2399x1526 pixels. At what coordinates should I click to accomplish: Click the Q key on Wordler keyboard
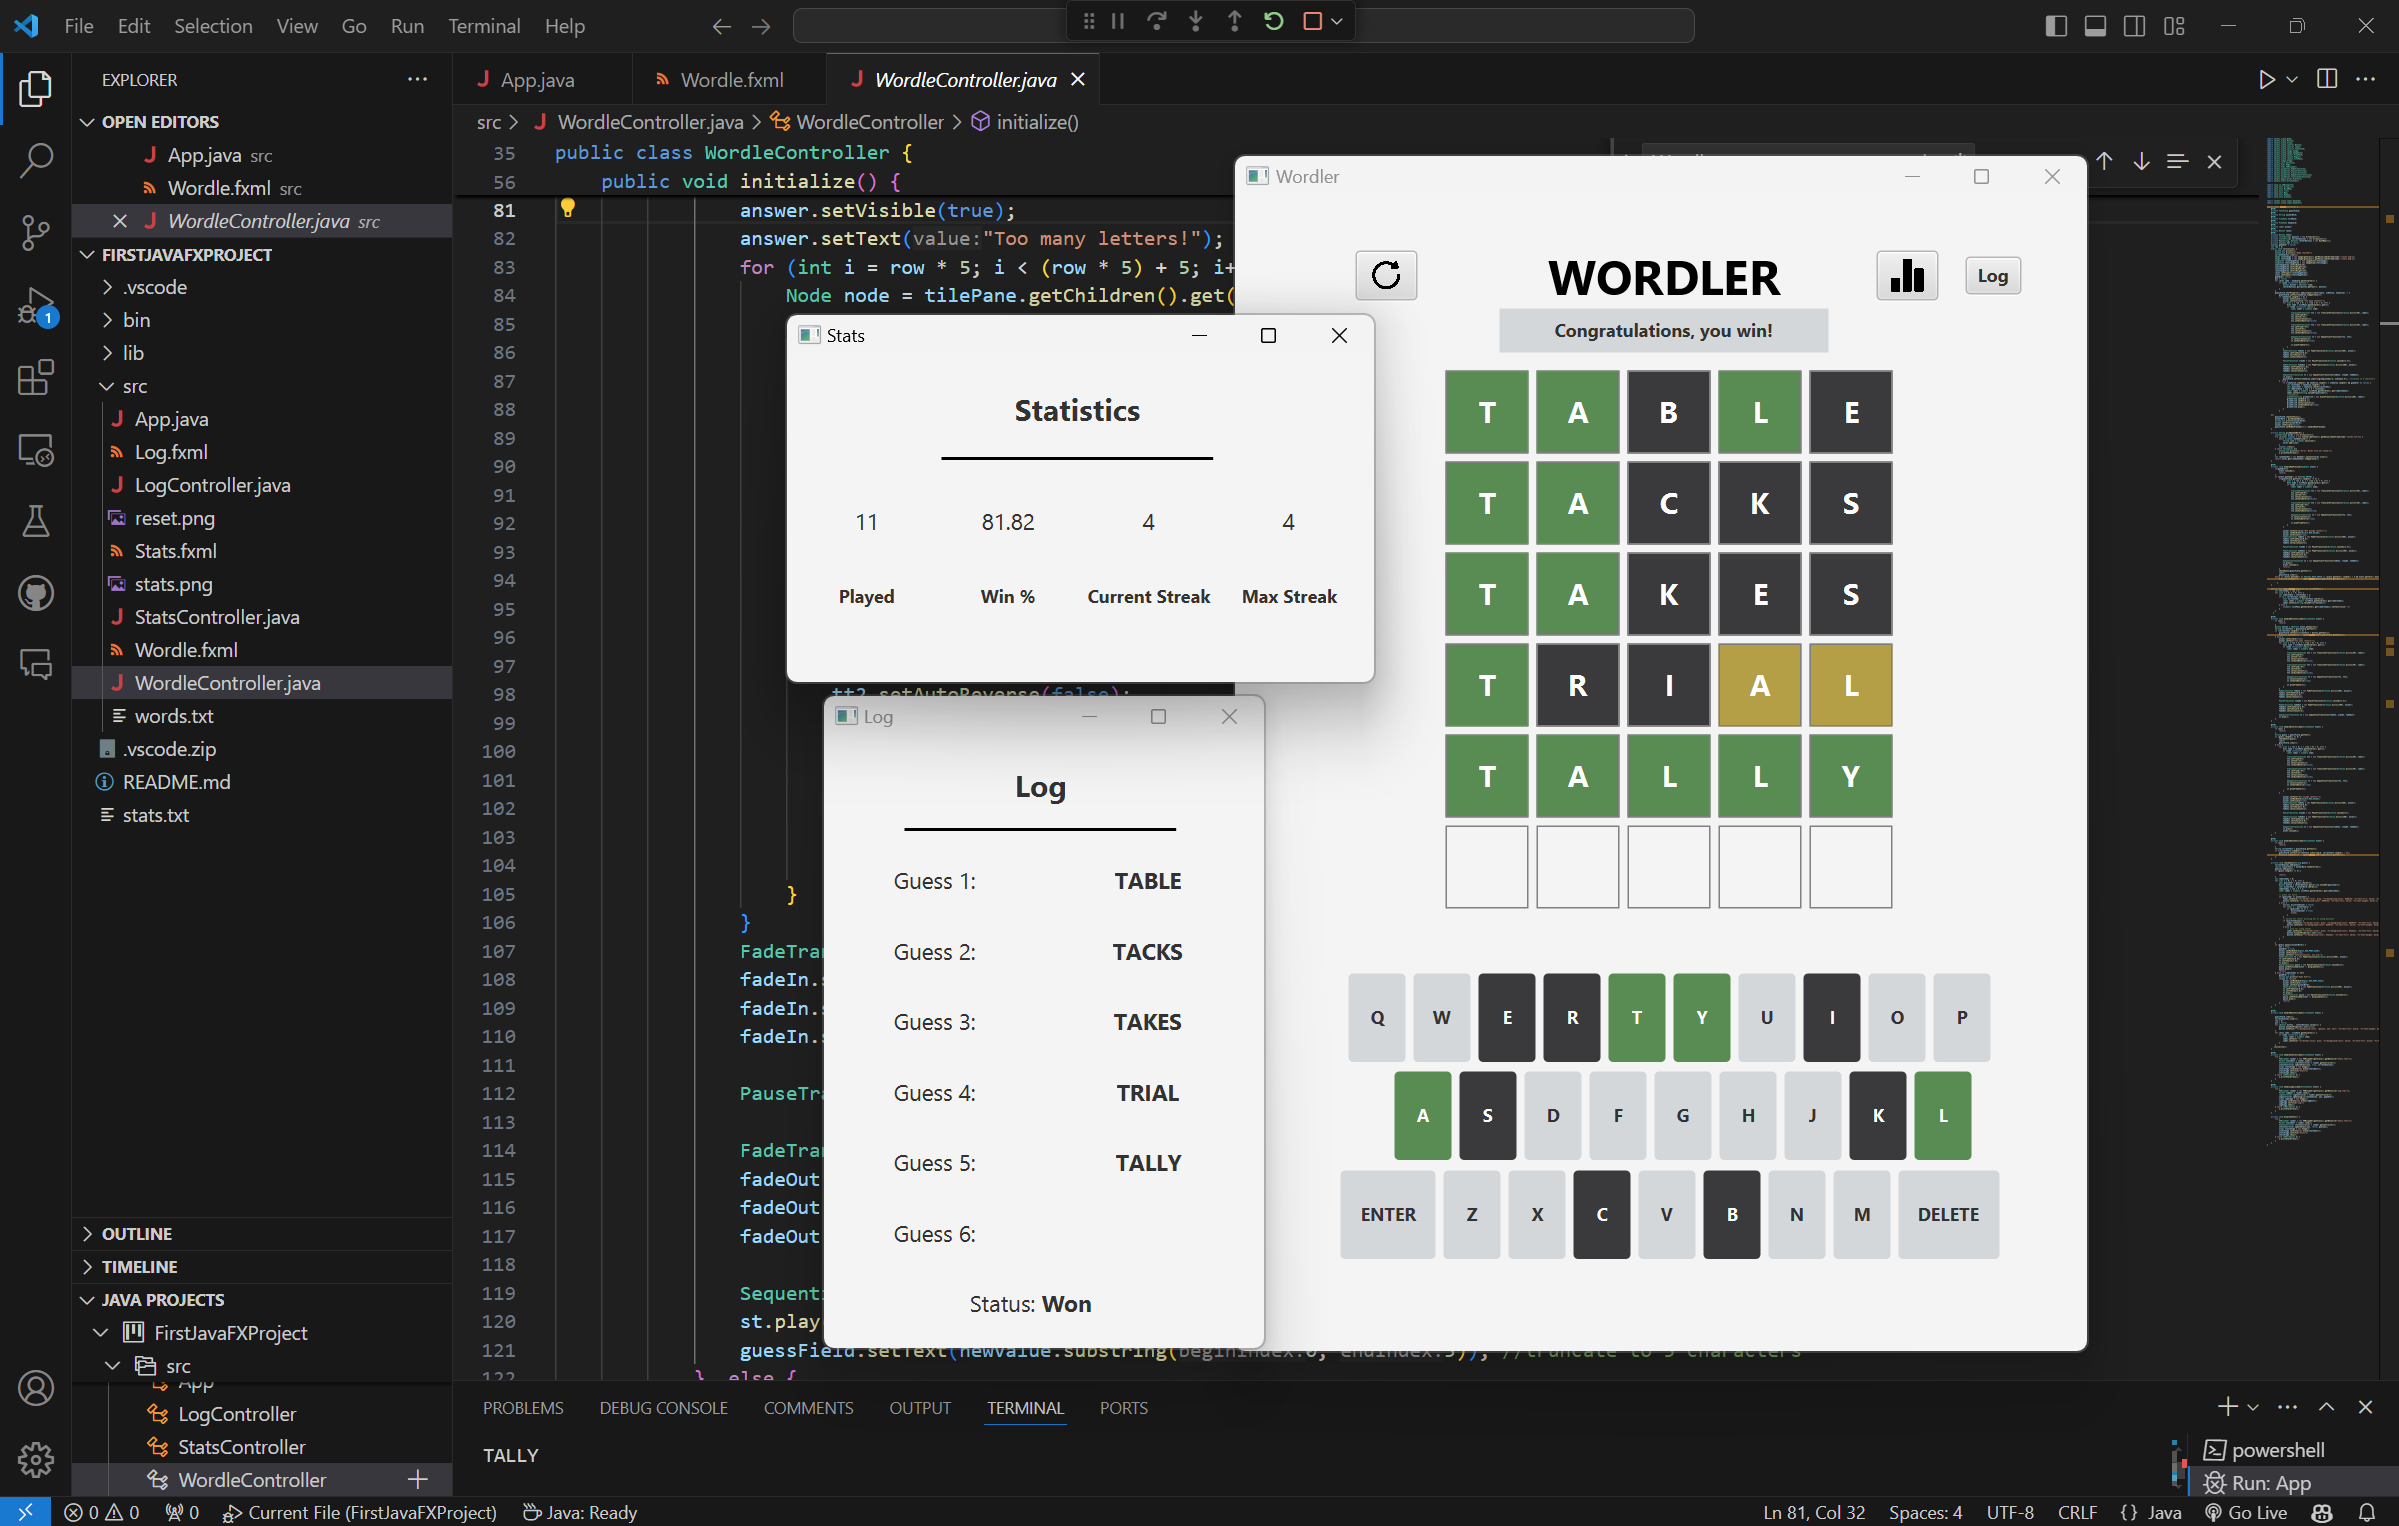(1377, 1017)
